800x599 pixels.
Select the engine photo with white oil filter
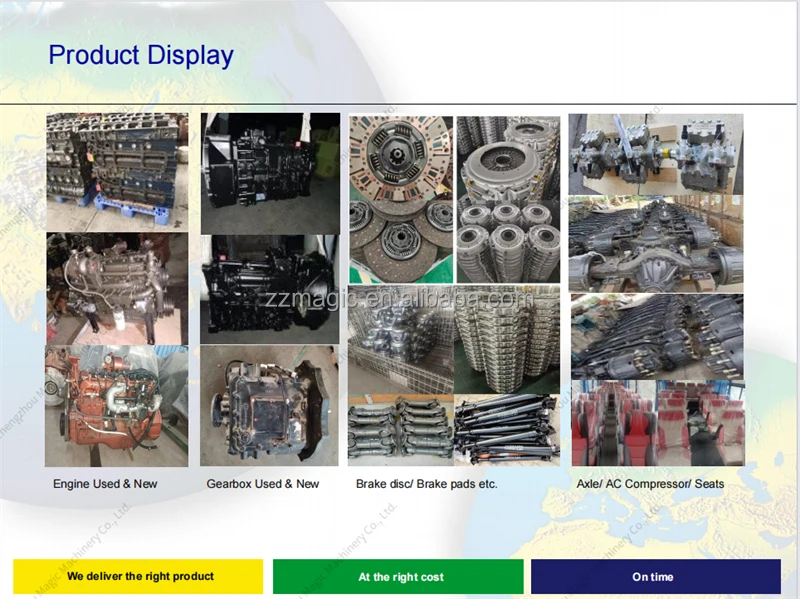pyautogui.click(x=117, y=289)
